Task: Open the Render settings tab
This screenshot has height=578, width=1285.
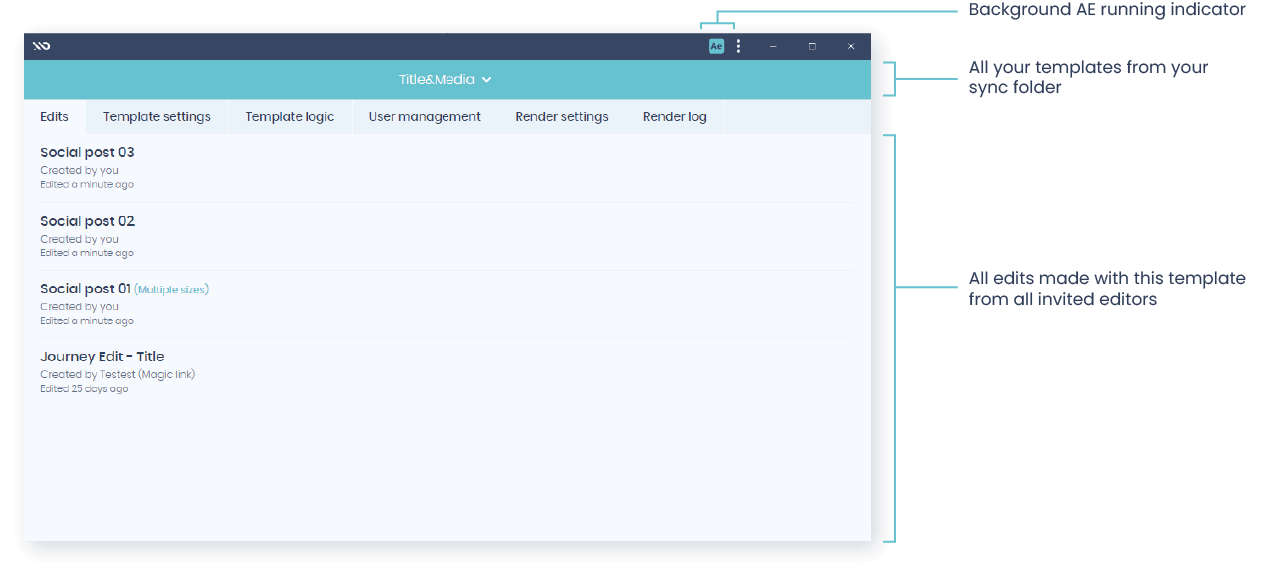Action: [562, 117]
